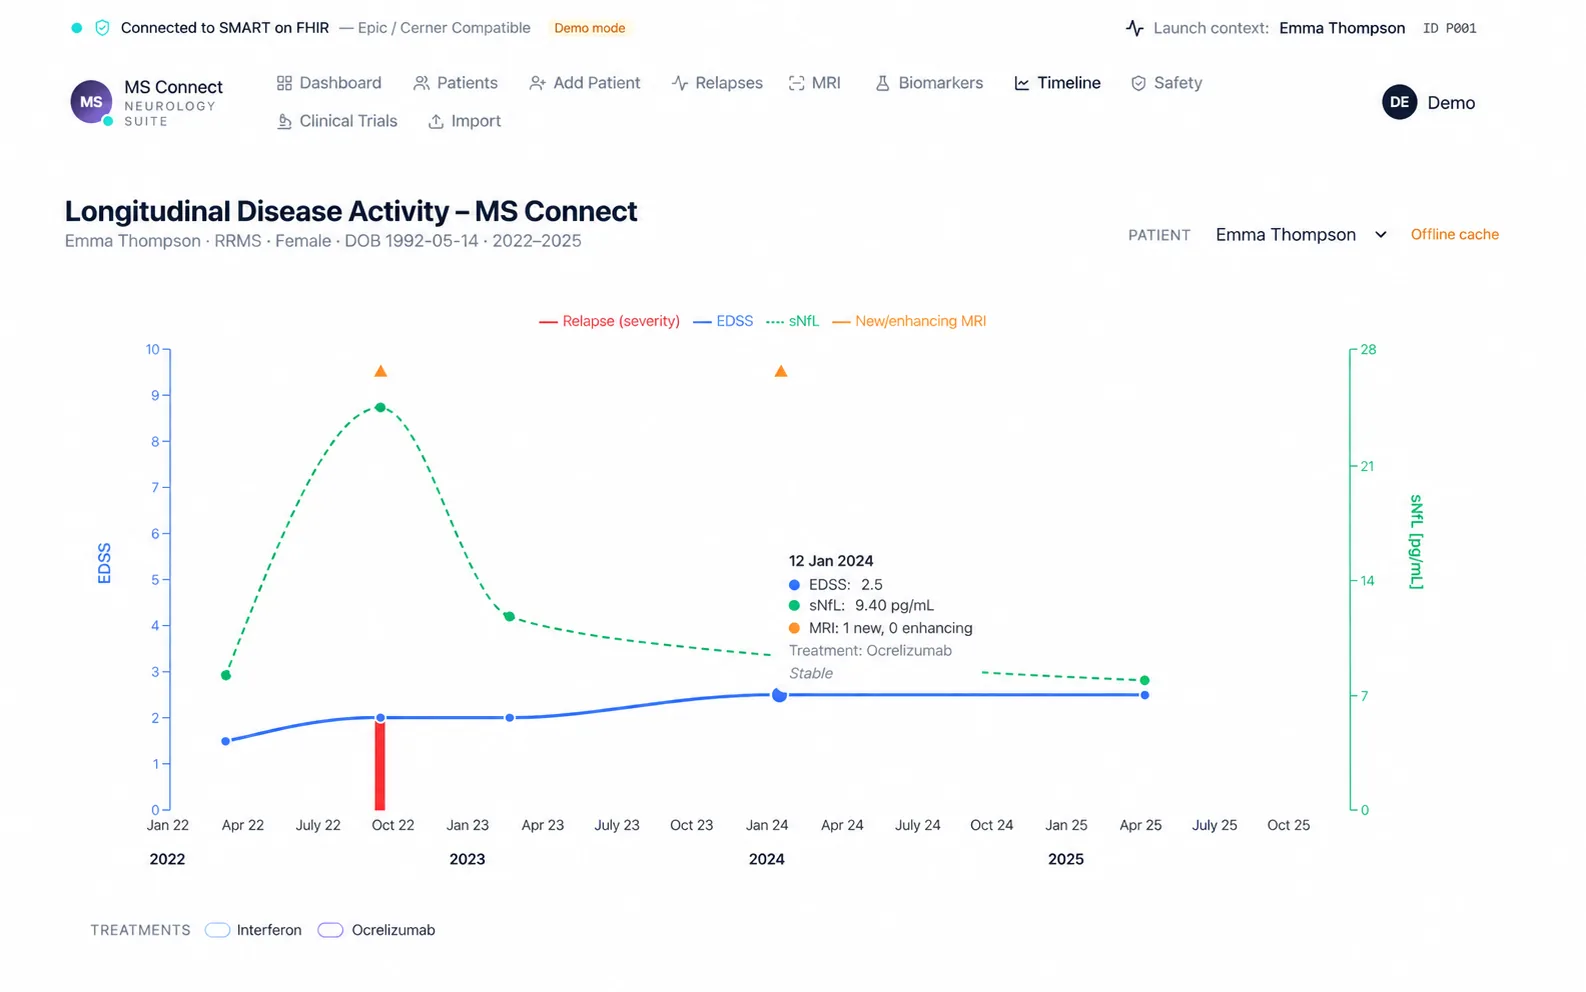Click the highlighted EDSS point at Jan 24
This screenshot has height=992, width=1586.
point(779,695)
